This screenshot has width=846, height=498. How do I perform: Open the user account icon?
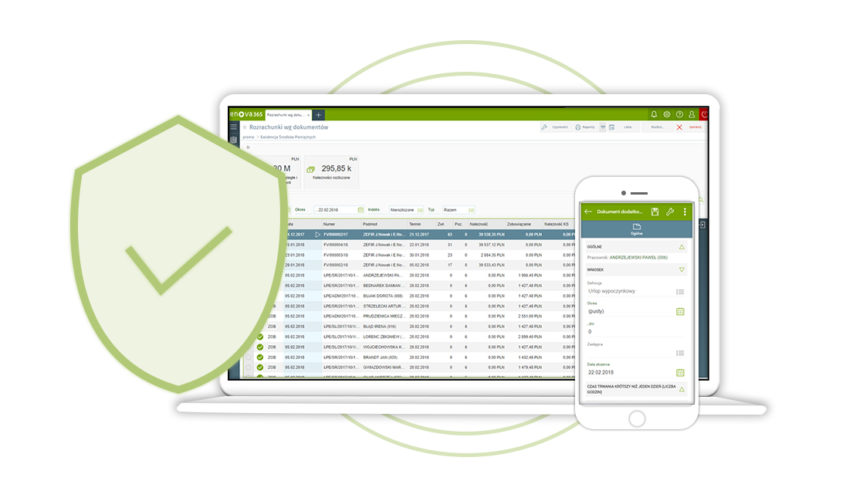click(x=691, y=115)
